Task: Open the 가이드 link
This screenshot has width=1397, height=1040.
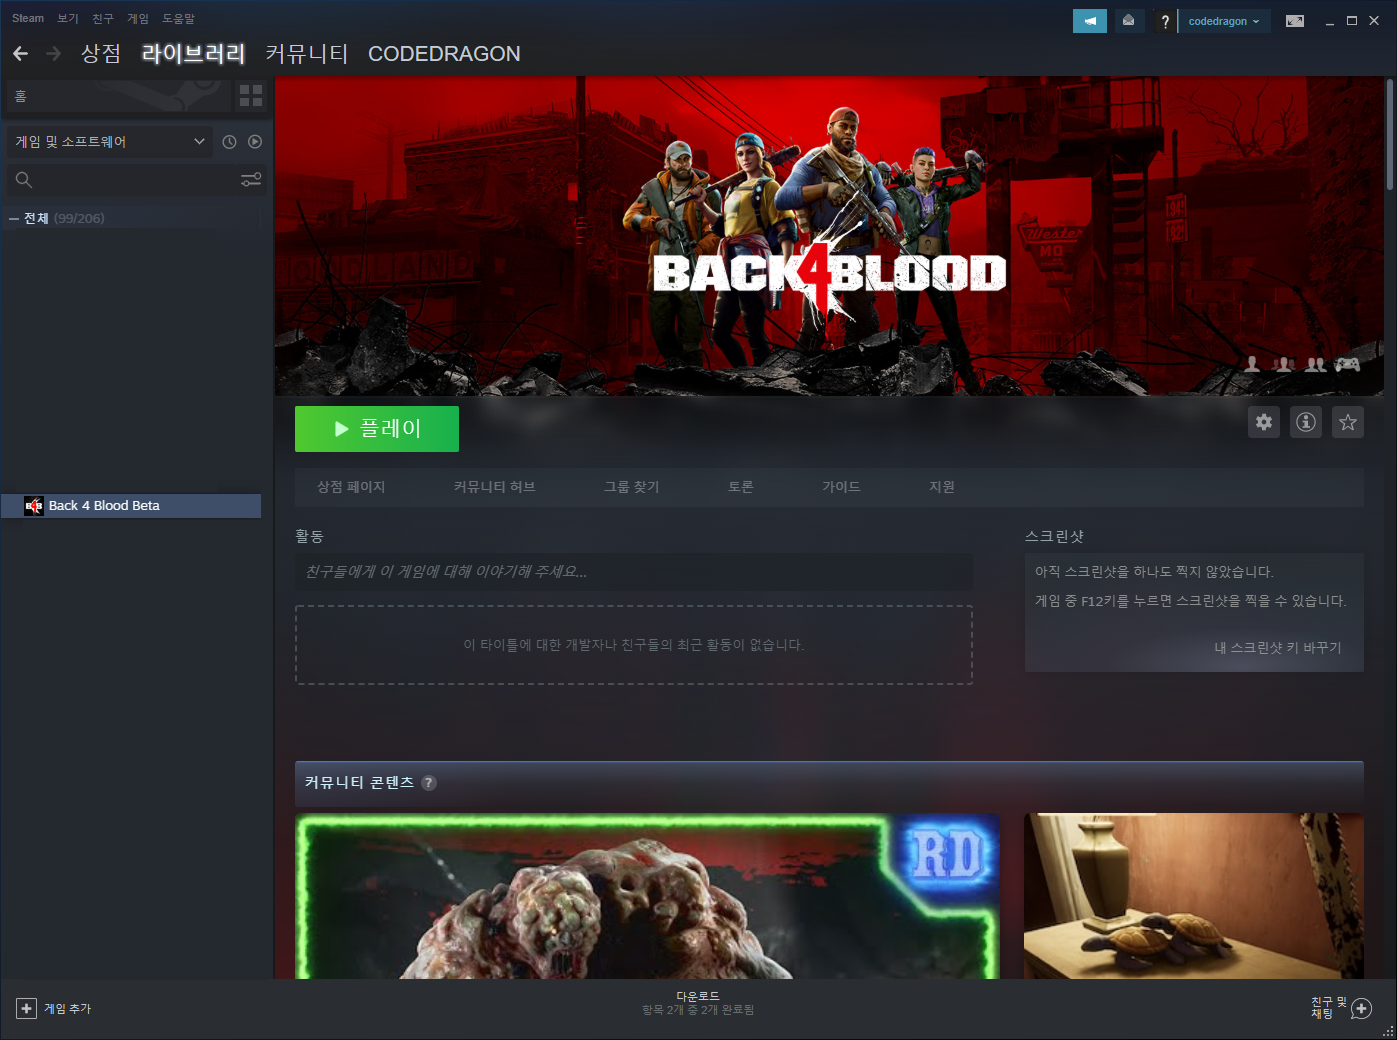Action: [841, 487]
